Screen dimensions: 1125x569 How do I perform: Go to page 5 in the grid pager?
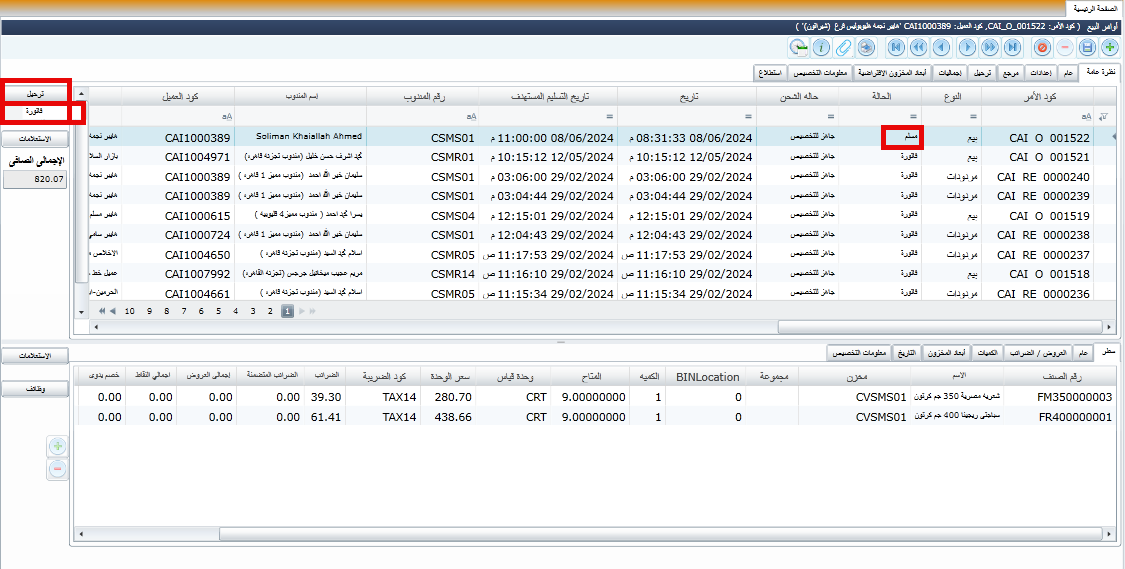tap(219, 311)
